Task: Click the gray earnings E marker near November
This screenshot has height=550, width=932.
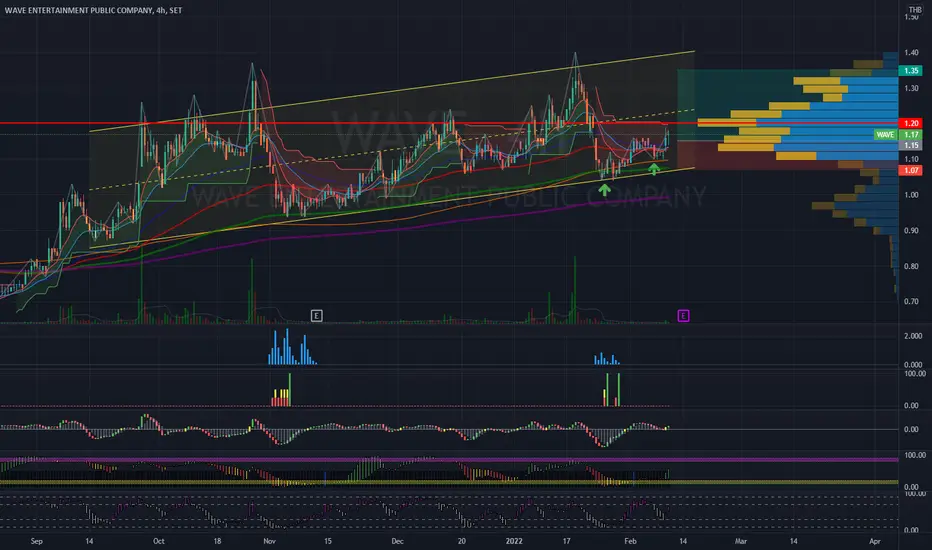Action: [317, 316]
